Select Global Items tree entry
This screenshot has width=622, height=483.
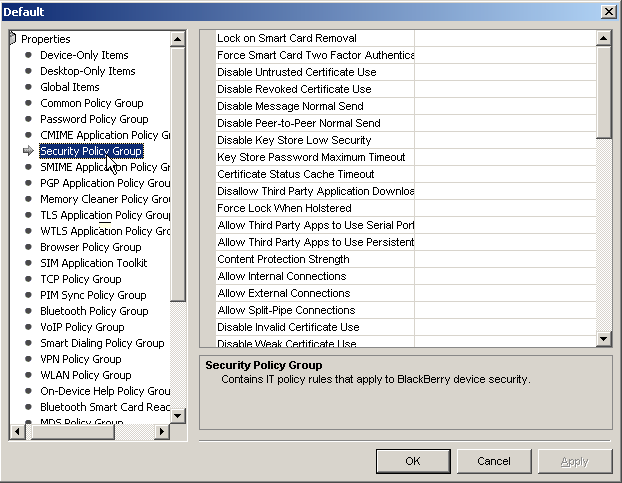click(x=70, y=87)
